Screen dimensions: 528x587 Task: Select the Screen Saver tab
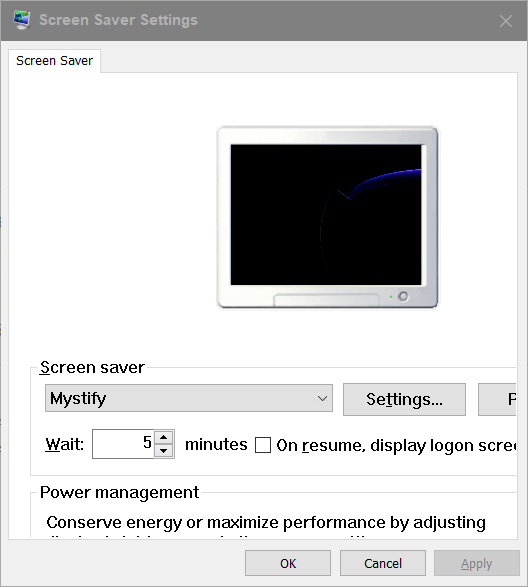55,61
